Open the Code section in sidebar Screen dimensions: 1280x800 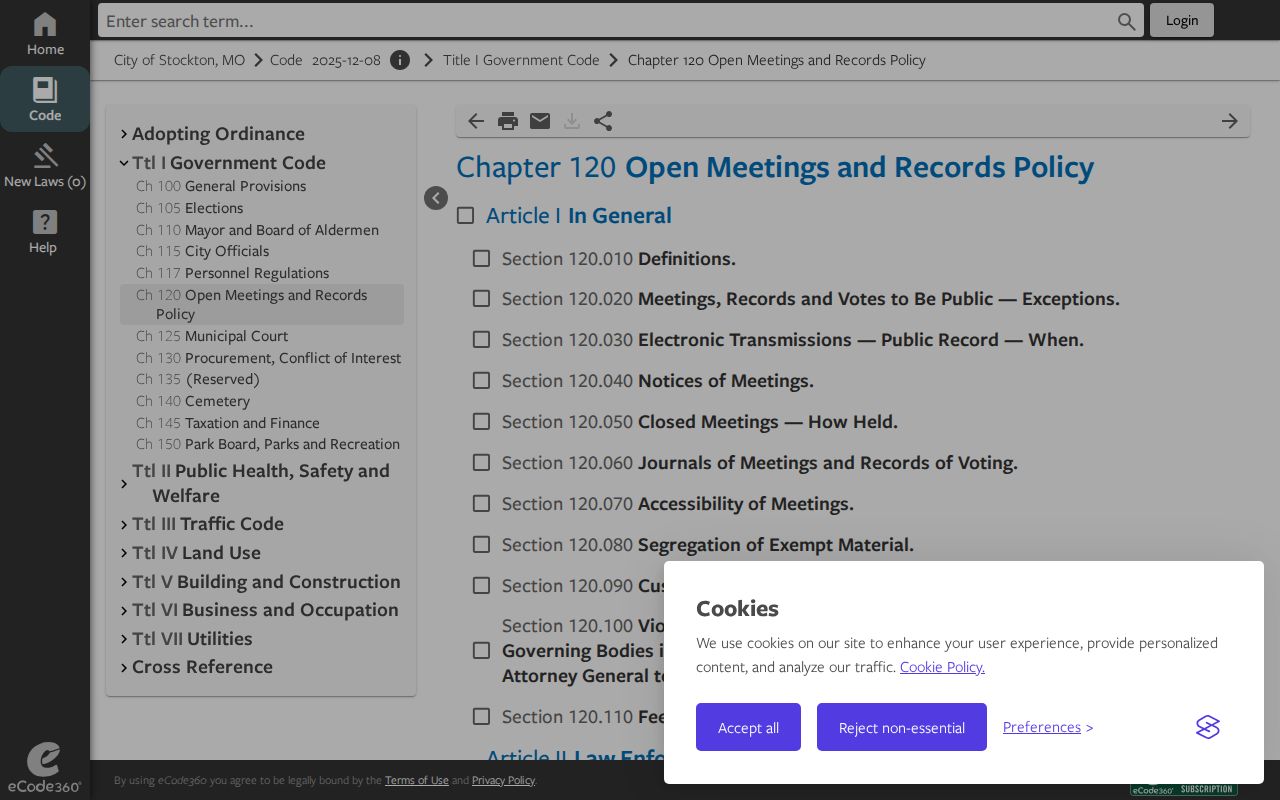[x=45, y=99]
